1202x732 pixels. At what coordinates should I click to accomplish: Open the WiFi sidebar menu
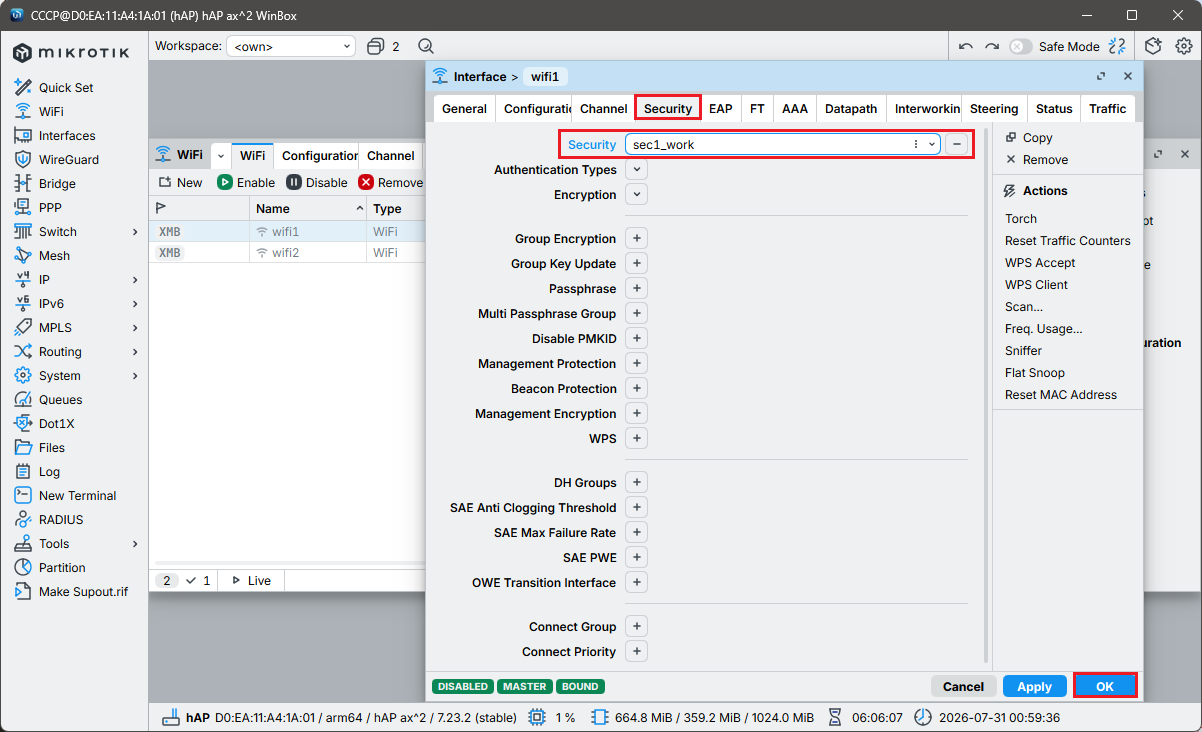coord(51,111)
